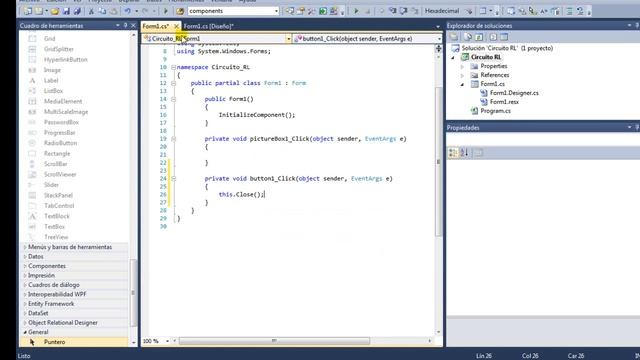Screen dimensions: 640x360
Task: Click Solution Explorer Refresh icon
Action: tap(479, 37)
